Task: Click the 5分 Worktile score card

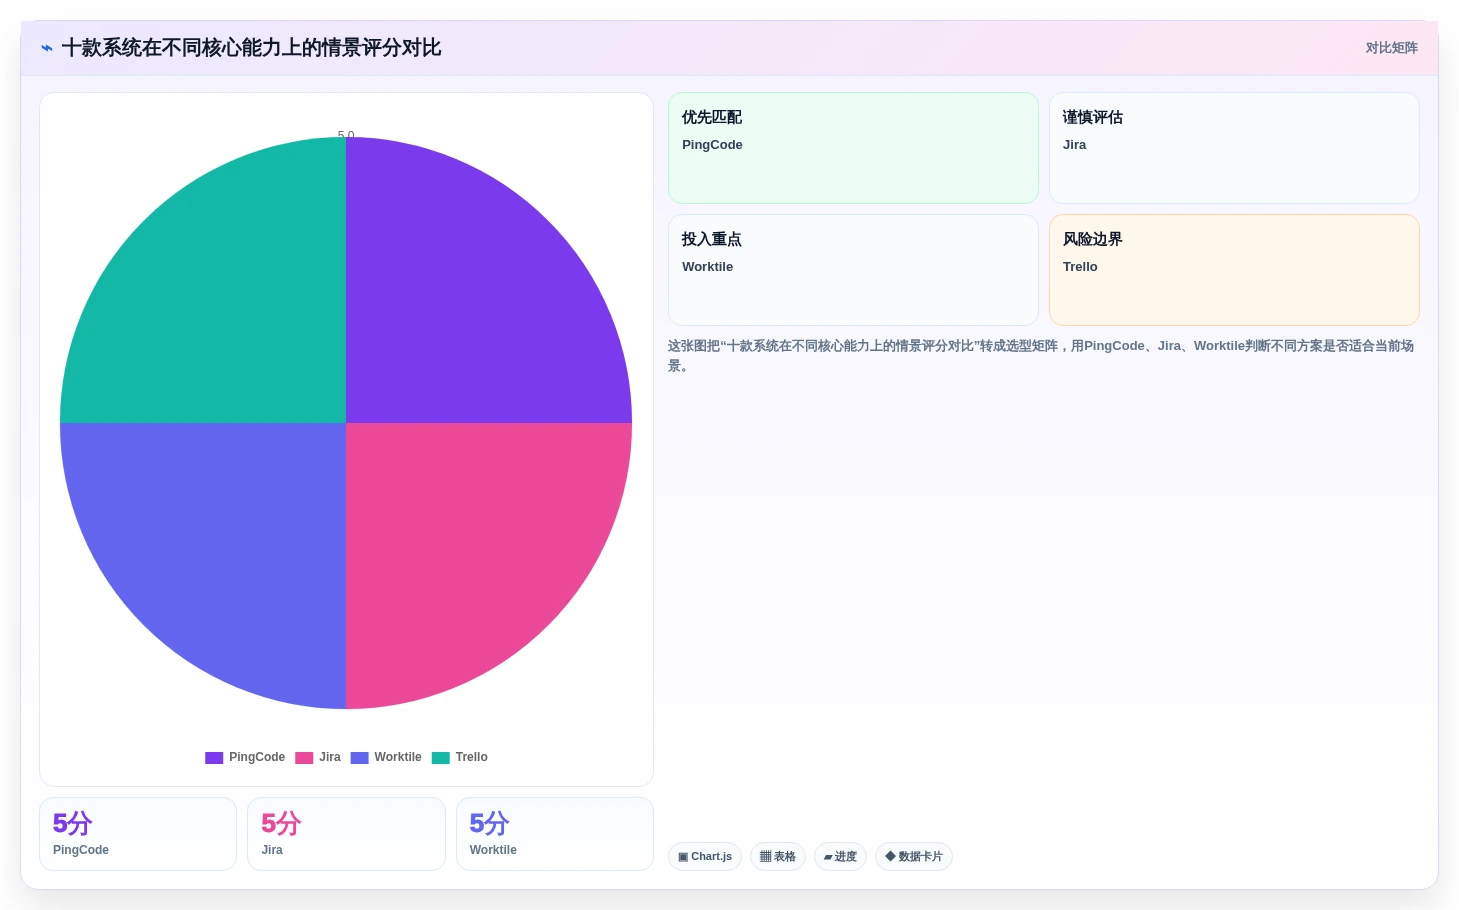Action: (x=555, y=834)
